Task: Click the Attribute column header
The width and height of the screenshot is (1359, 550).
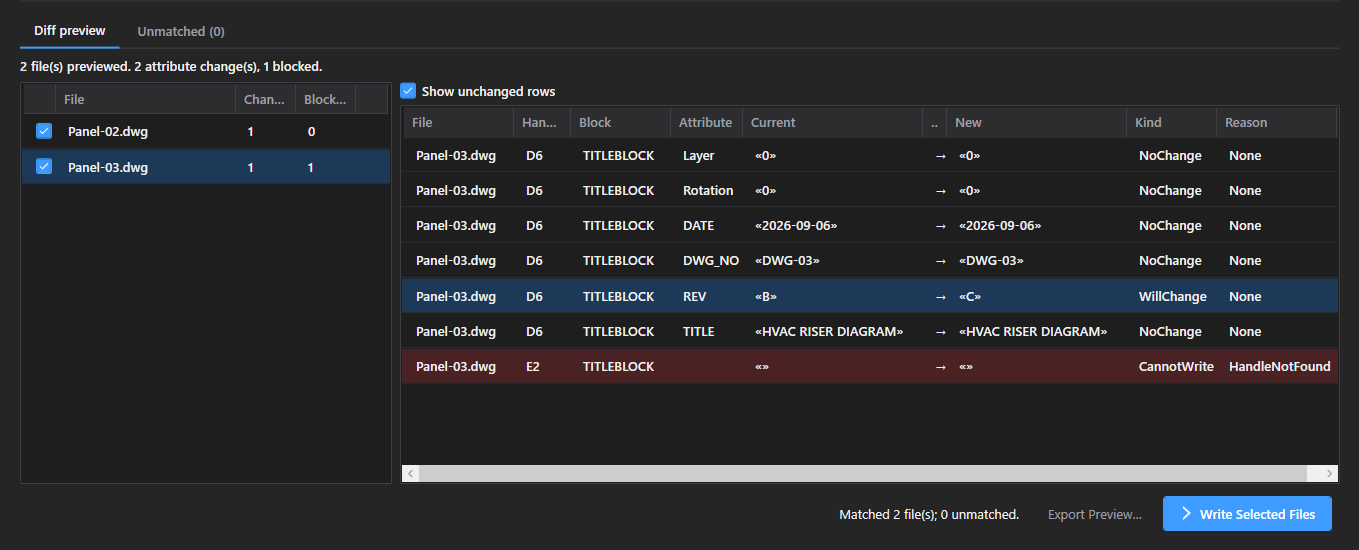Action: 706,122
